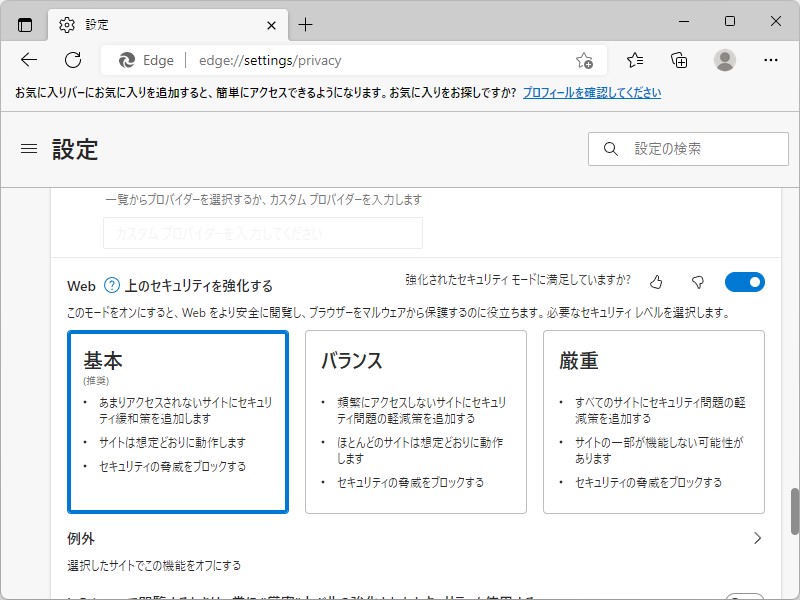Open the settings hamburger menu
The width and height of the screenshot is (800, 600).
pyautogui.click(x=28, y=148)
